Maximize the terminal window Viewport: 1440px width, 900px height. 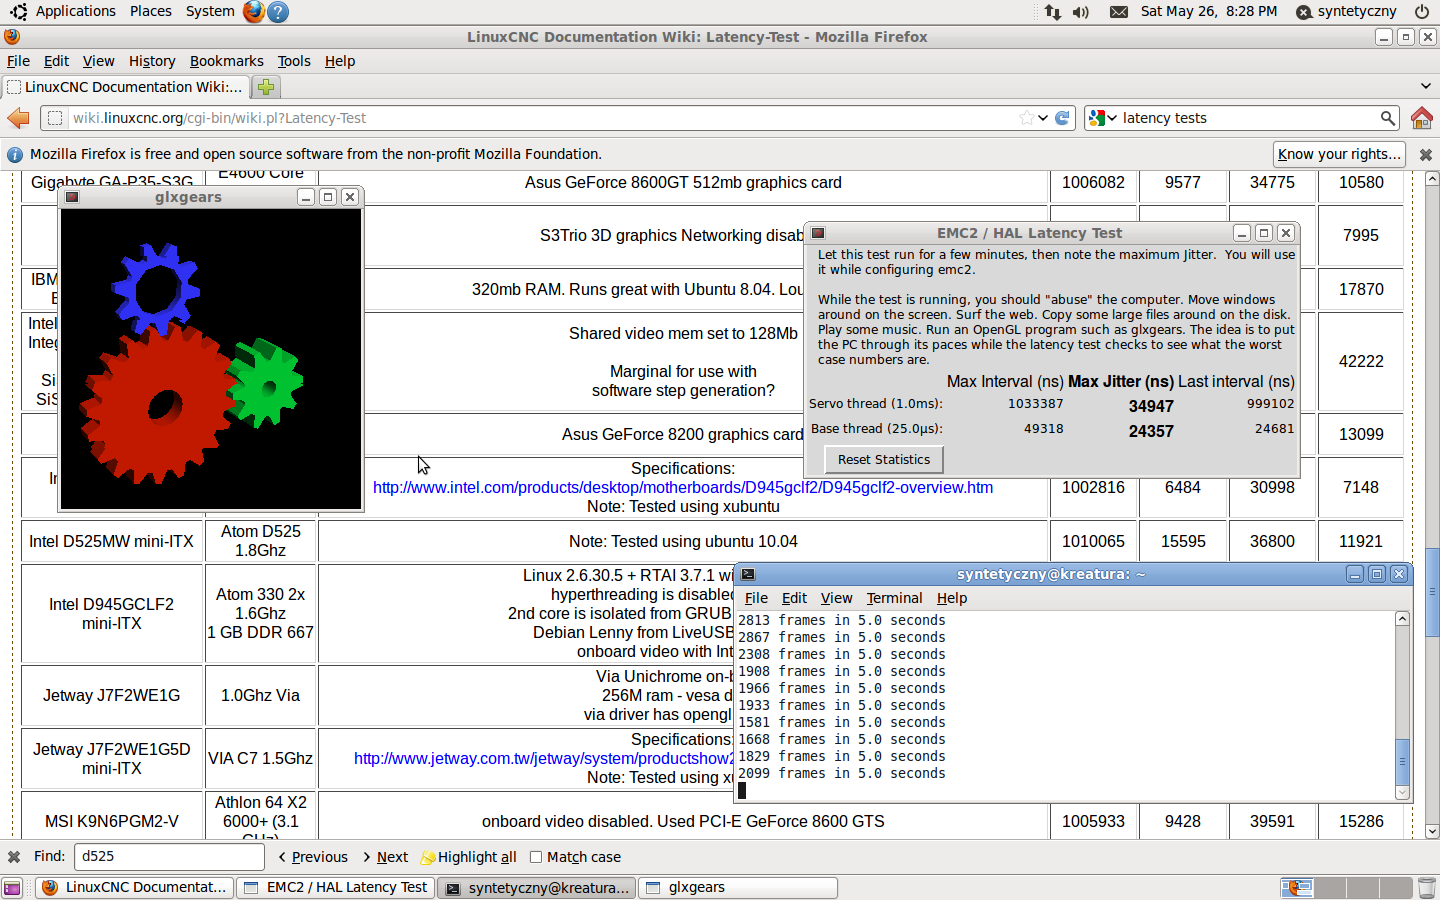1377,574
